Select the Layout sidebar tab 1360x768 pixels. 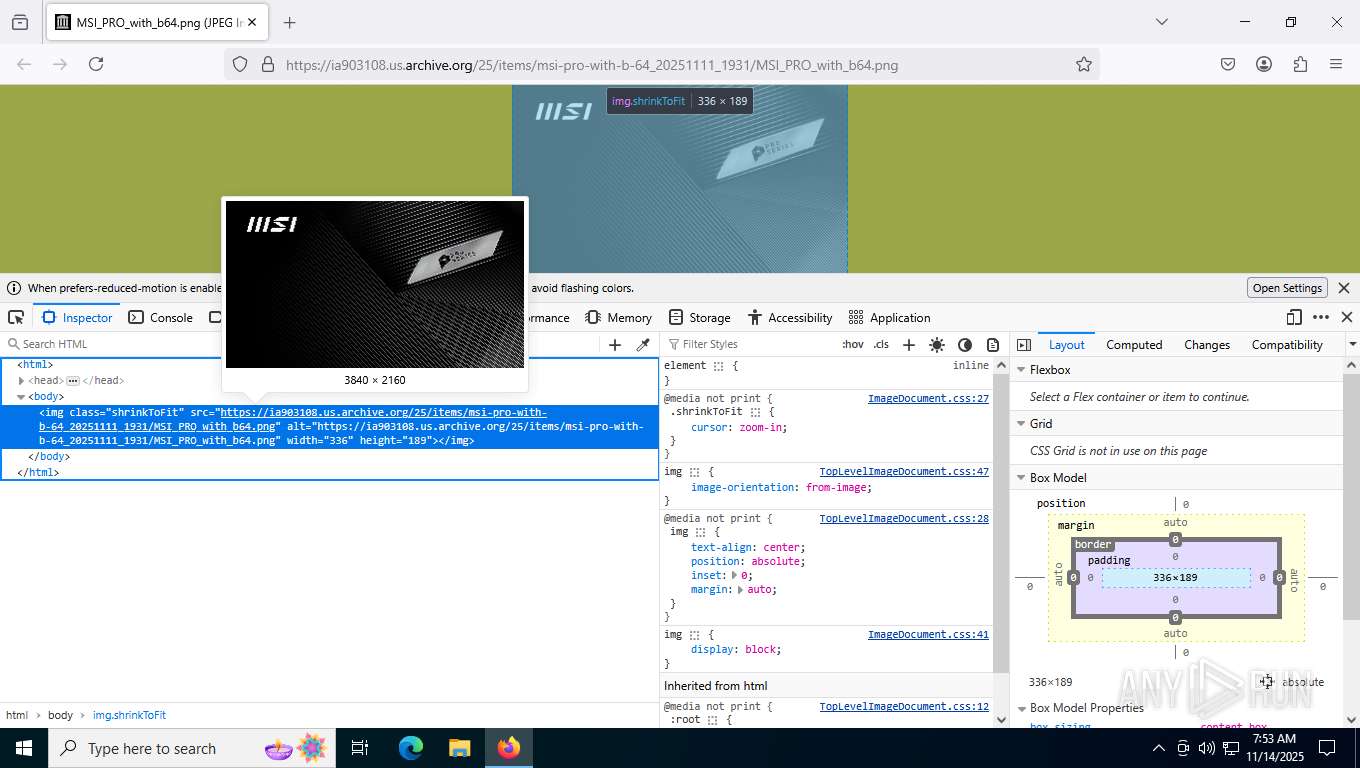pyautogui.click(x=1066, y=344)
